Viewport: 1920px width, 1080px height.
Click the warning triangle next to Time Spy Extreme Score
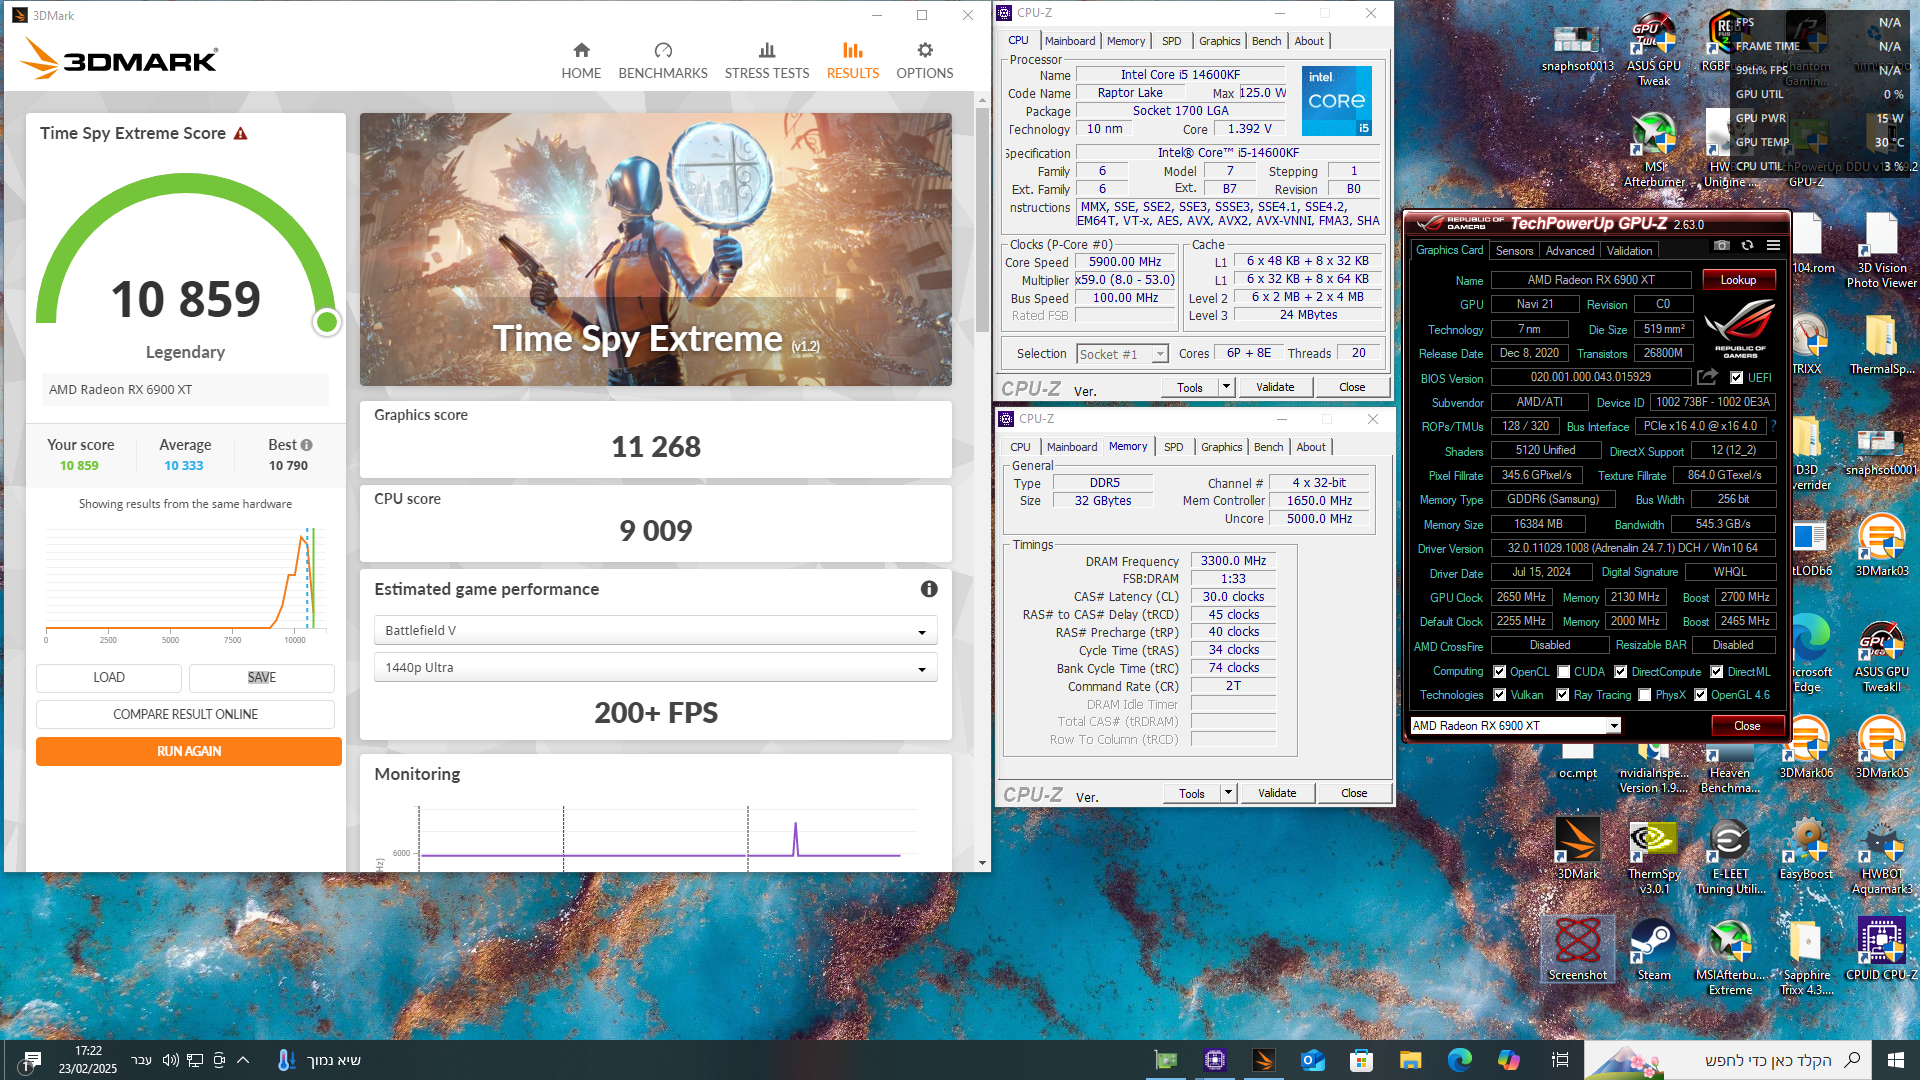[240, 133]
